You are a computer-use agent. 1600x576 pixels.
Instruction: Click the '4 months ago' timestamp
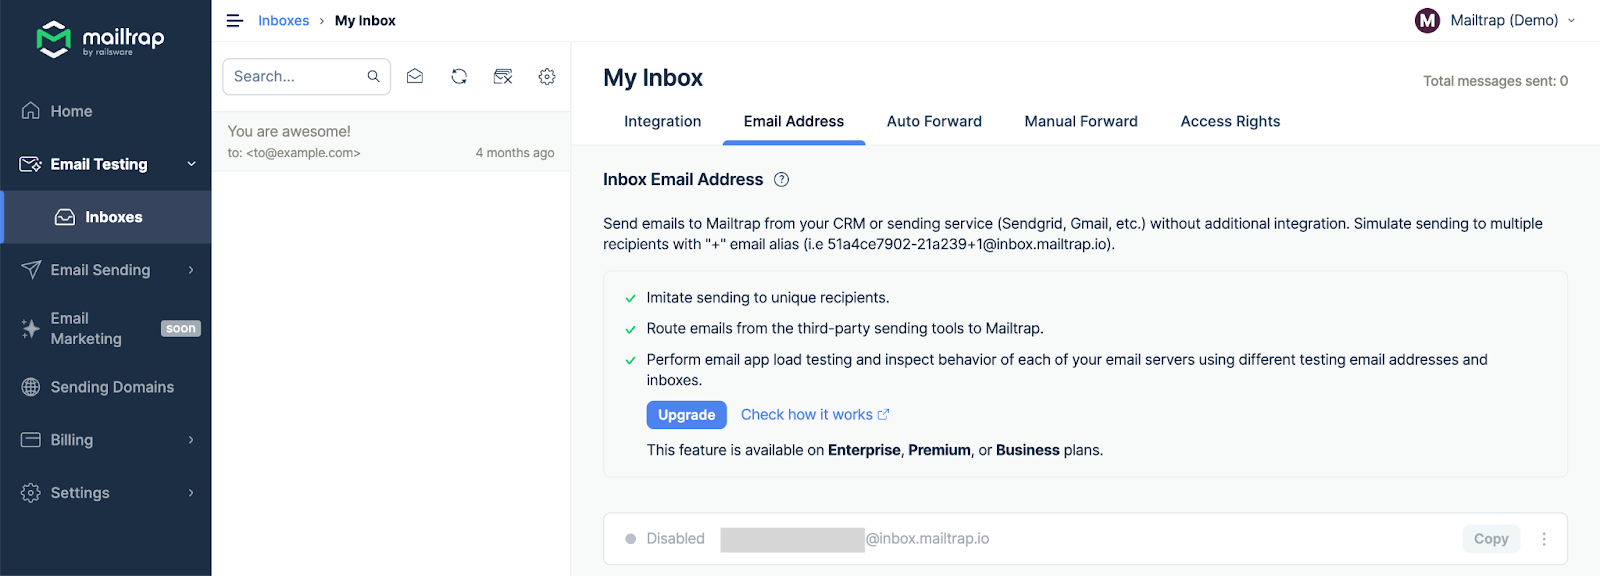point(515,153)
